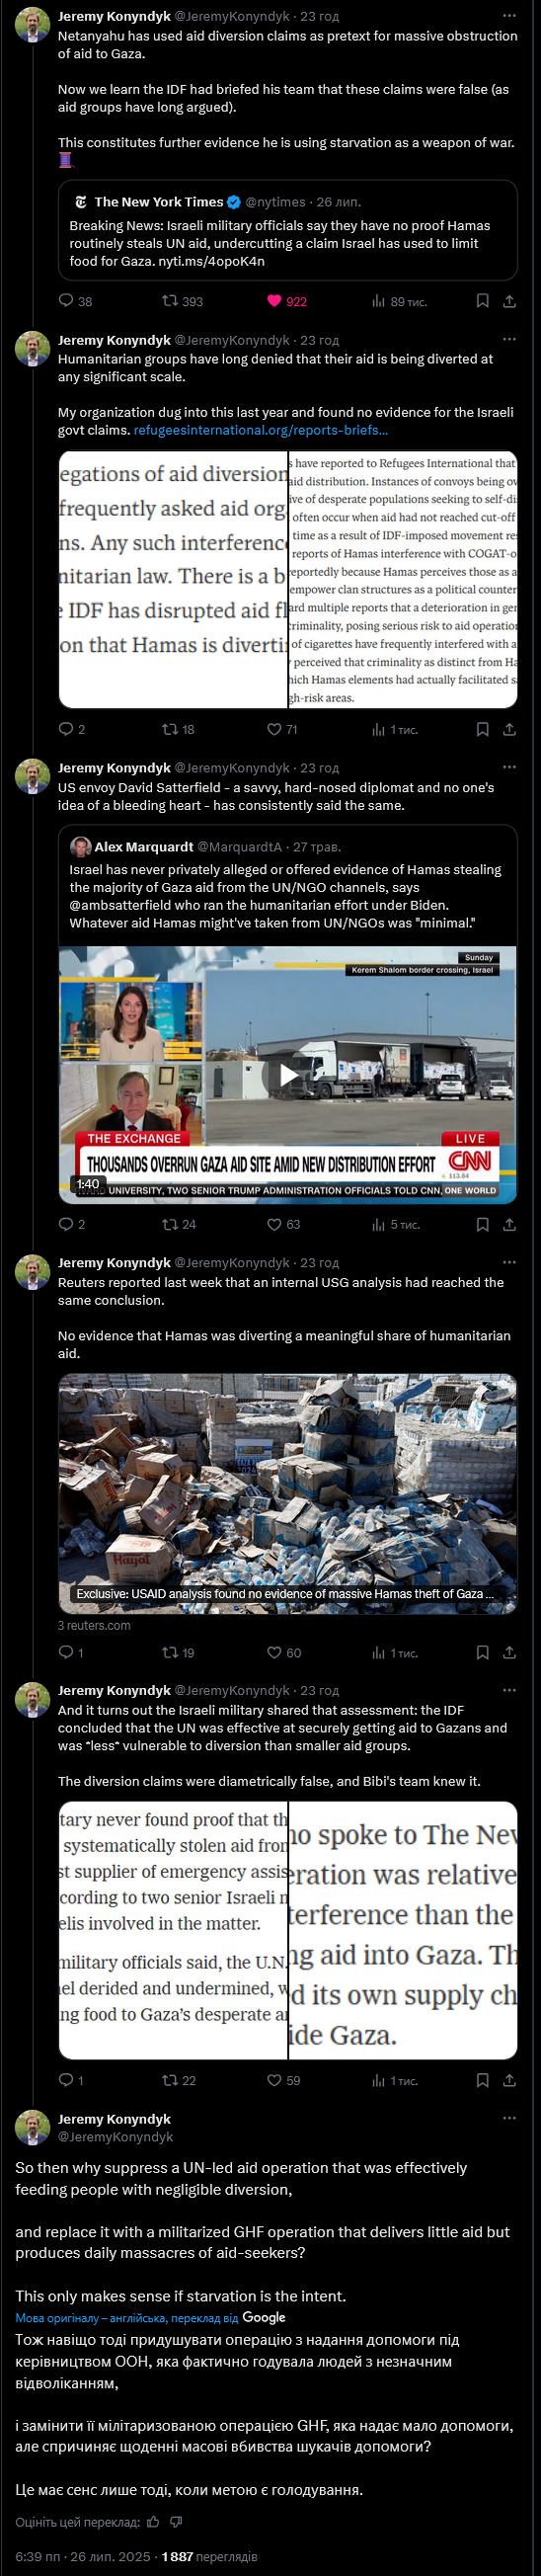The image size is (541, 2576).
Task: Retweet the Reuters tweet with 19 reposts
Action: tap(170, 1652)
